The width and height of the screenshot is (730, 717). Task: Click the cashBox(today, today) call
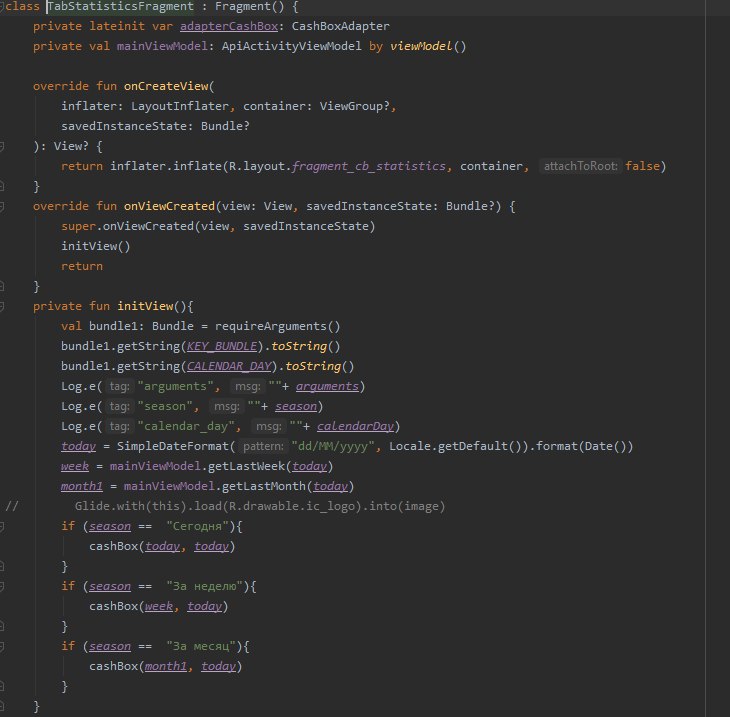162,547
